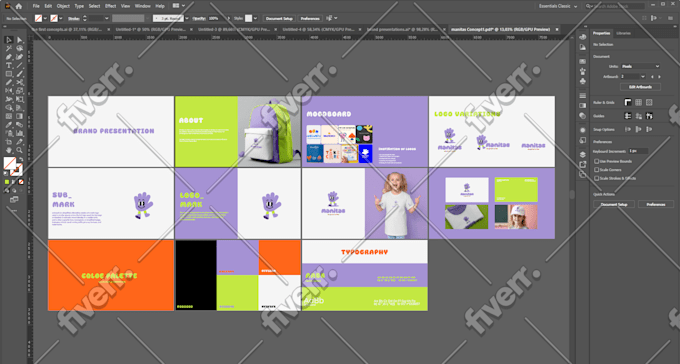Viewport: 680px width, 364px height.
Task: Select the Direct Selection tool
Action: 20,40
